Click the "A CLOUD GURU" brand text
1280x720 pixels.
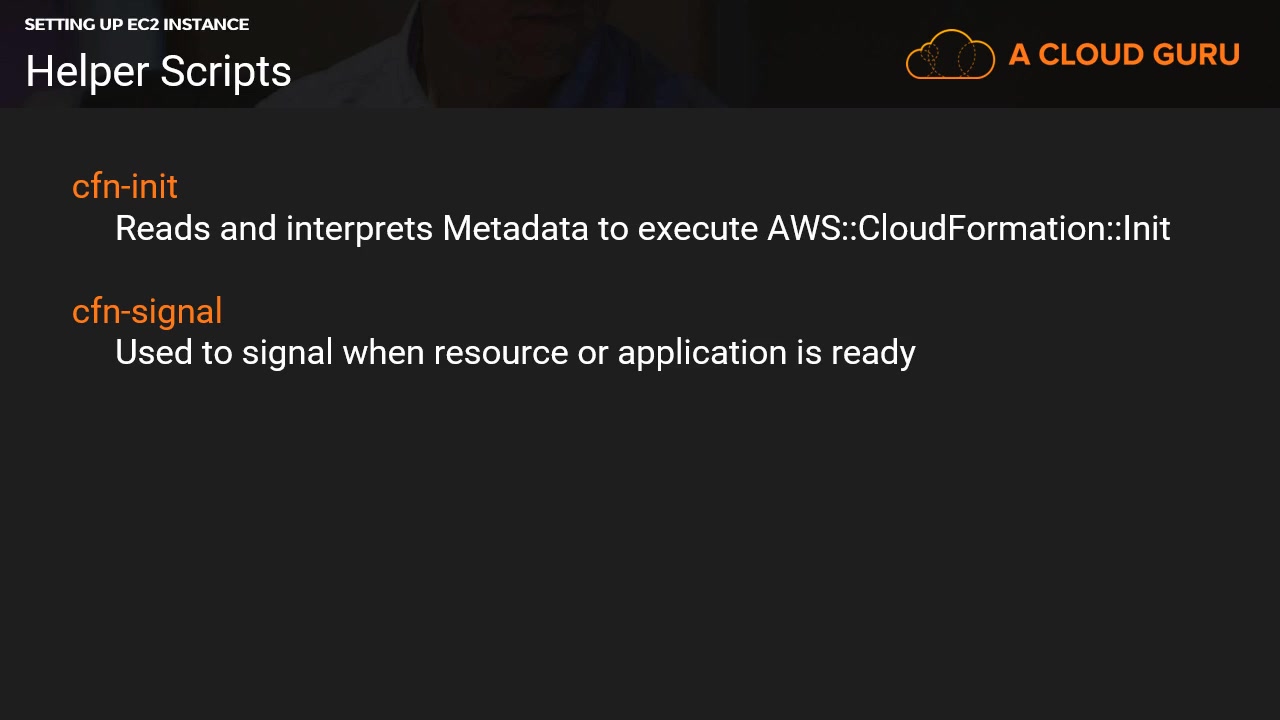pyautogui.click(x=1124, y=55)
